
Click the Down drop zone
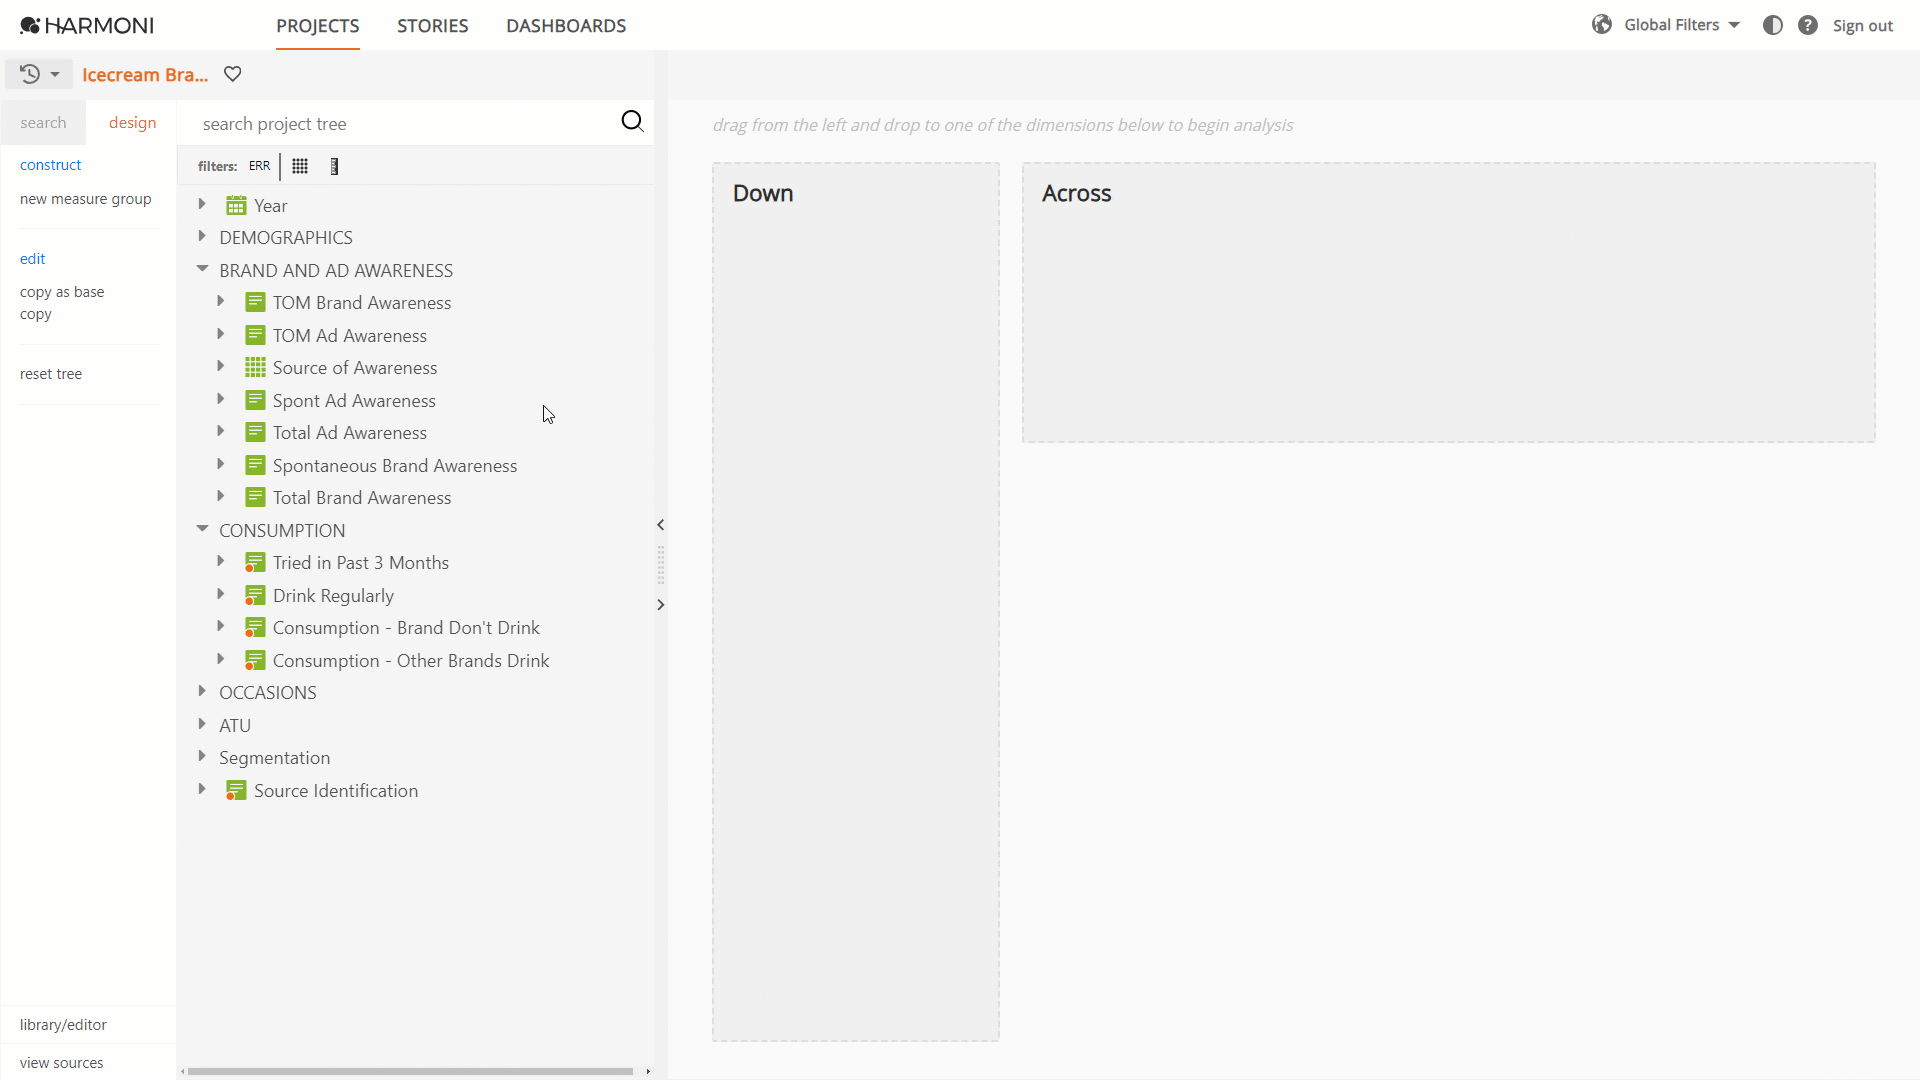856,602
